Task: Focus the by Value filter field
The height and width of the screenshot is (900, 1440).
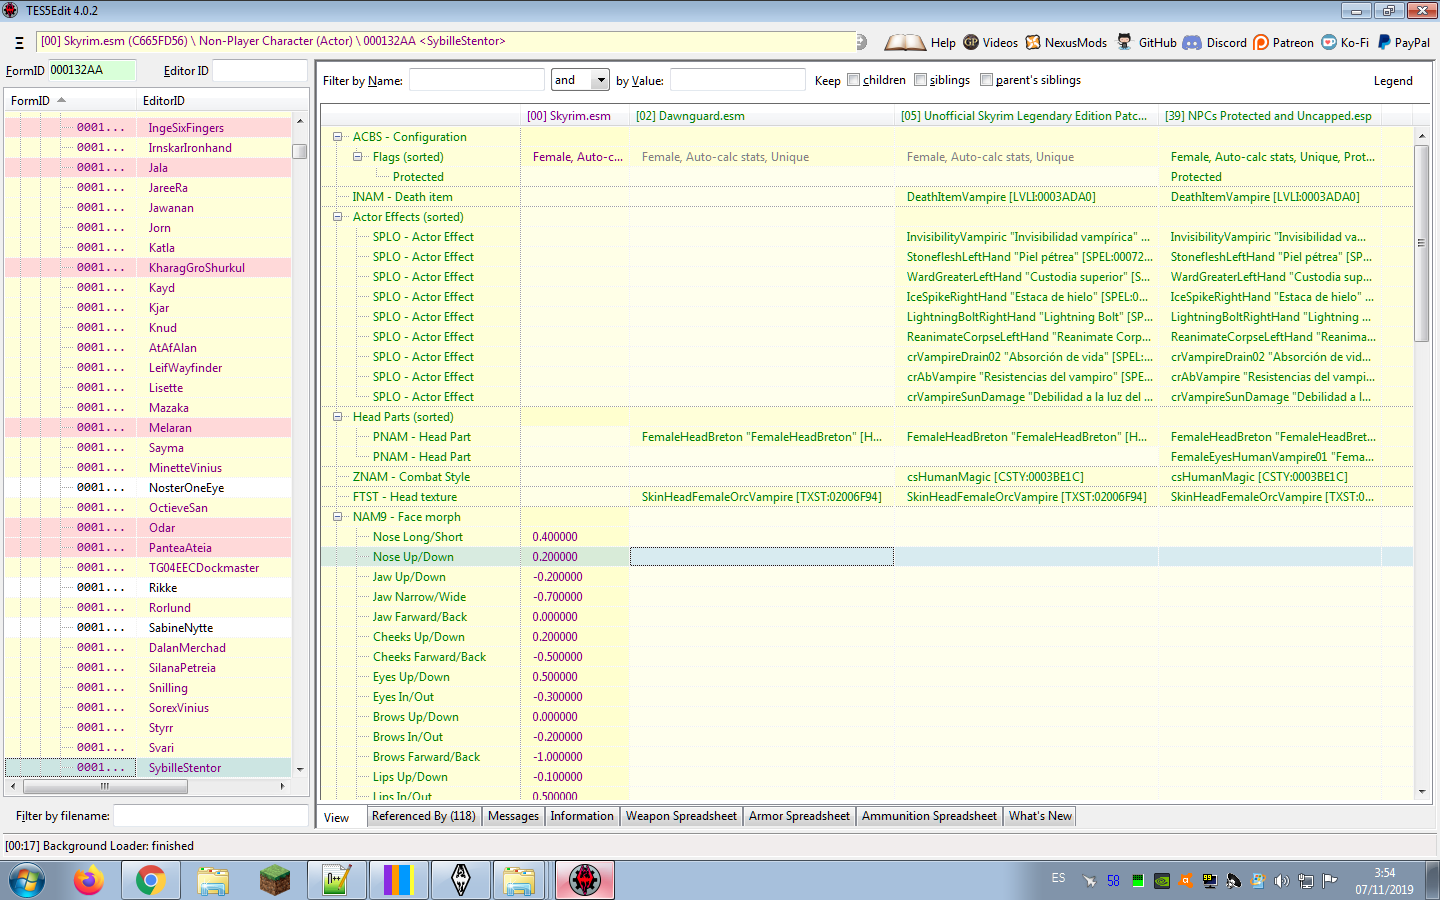Action: point(737,80)
